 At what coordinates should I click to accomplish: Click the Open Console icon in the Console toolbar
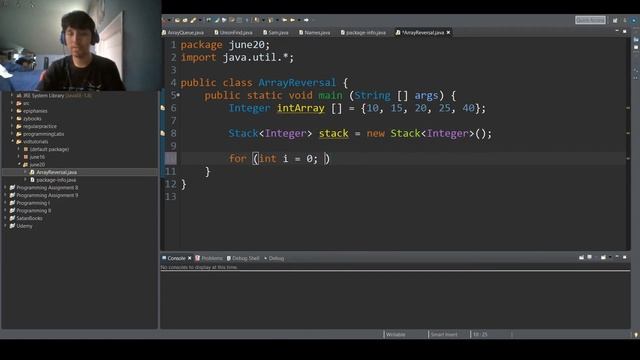click(x=603, y=258)
